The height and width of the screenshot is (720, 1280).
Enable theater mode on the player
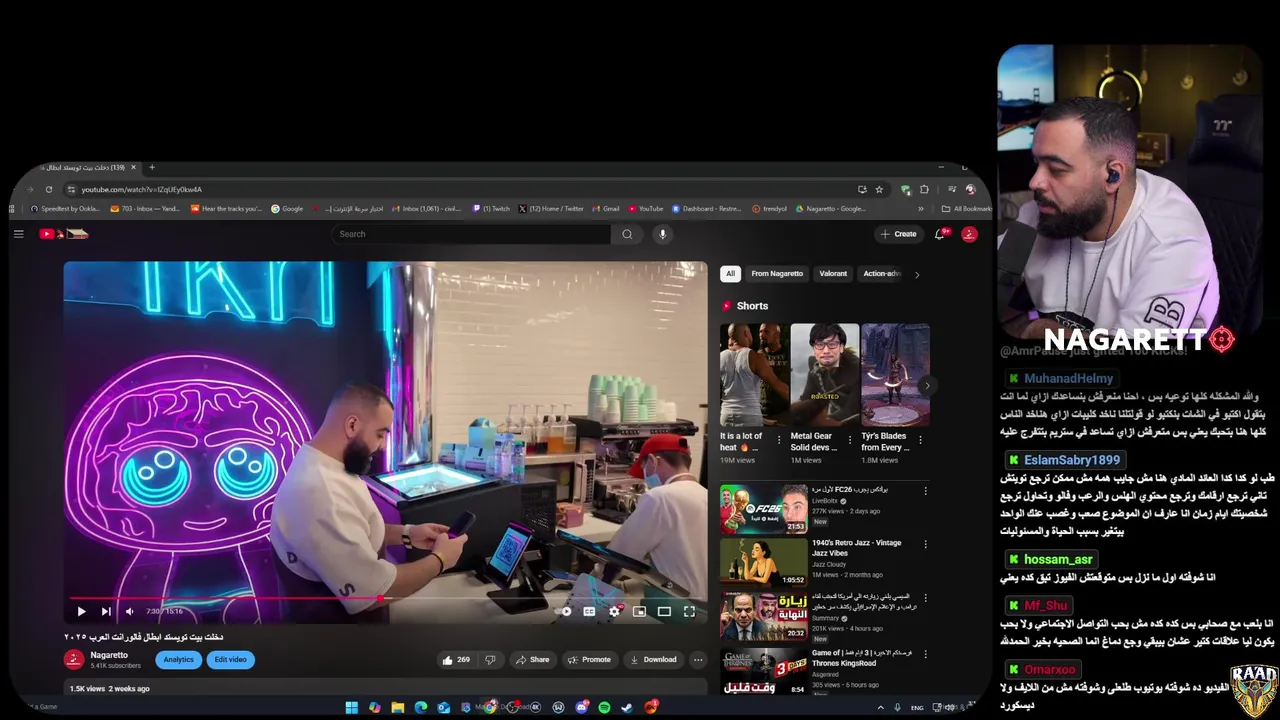(x=664, y=611)
